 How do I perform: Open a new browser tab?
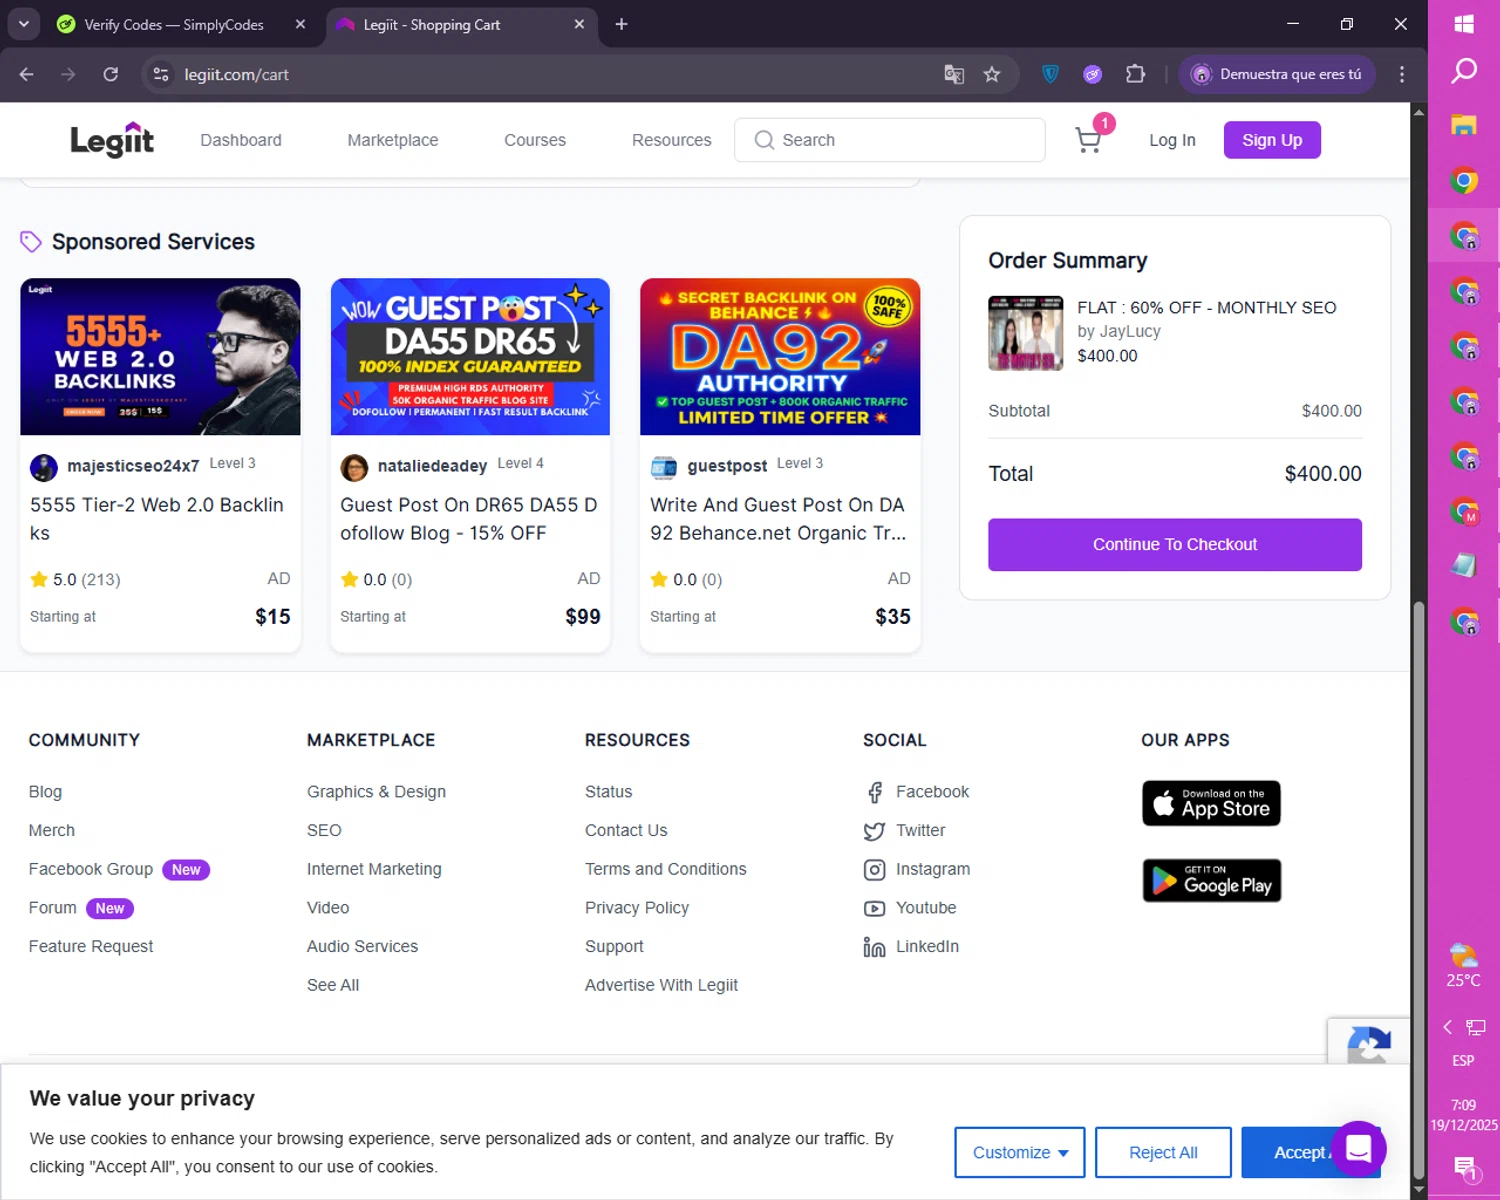point(621,24)
